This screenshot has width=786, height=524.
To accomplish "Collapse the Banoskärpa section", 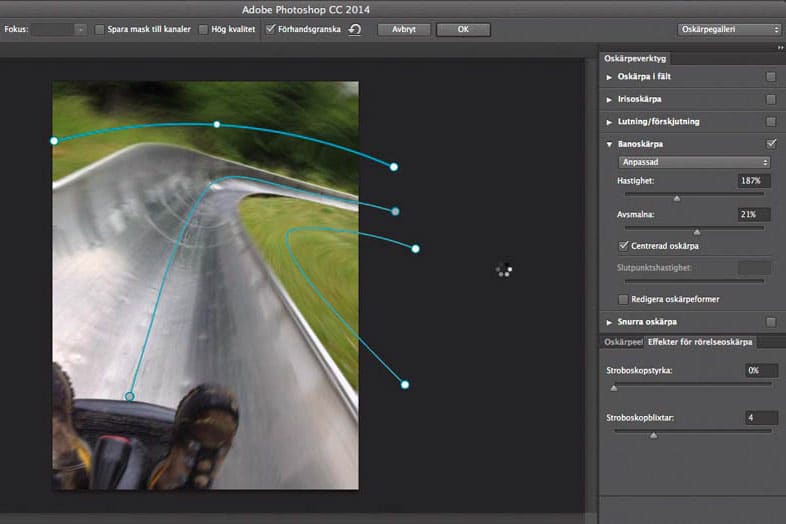I will tap(610, 144).
